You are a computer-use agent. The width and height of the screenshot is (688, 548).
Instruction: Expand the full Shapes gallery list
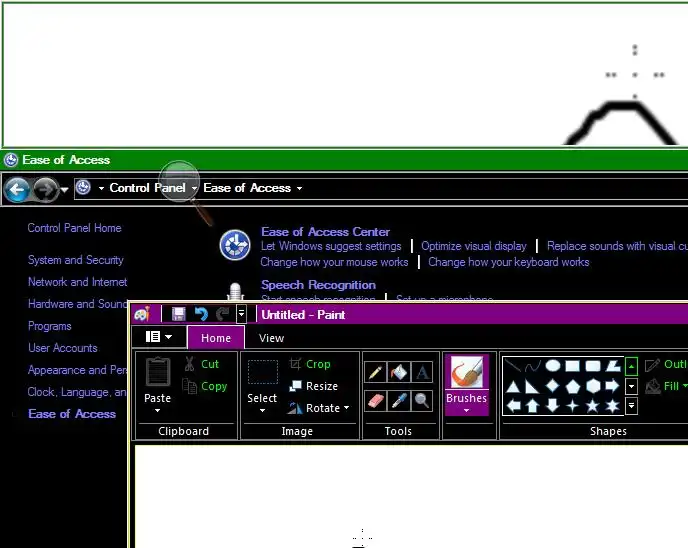(x=631, y=406)
